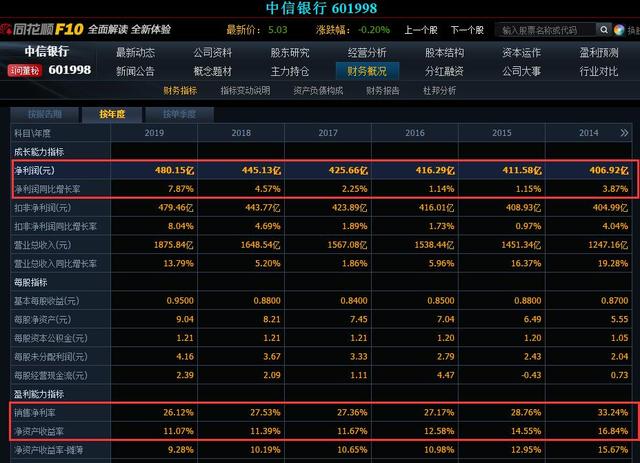640x463 pixels.
Task: Click the latest price 5.03
Action: [x=278, y=30]
